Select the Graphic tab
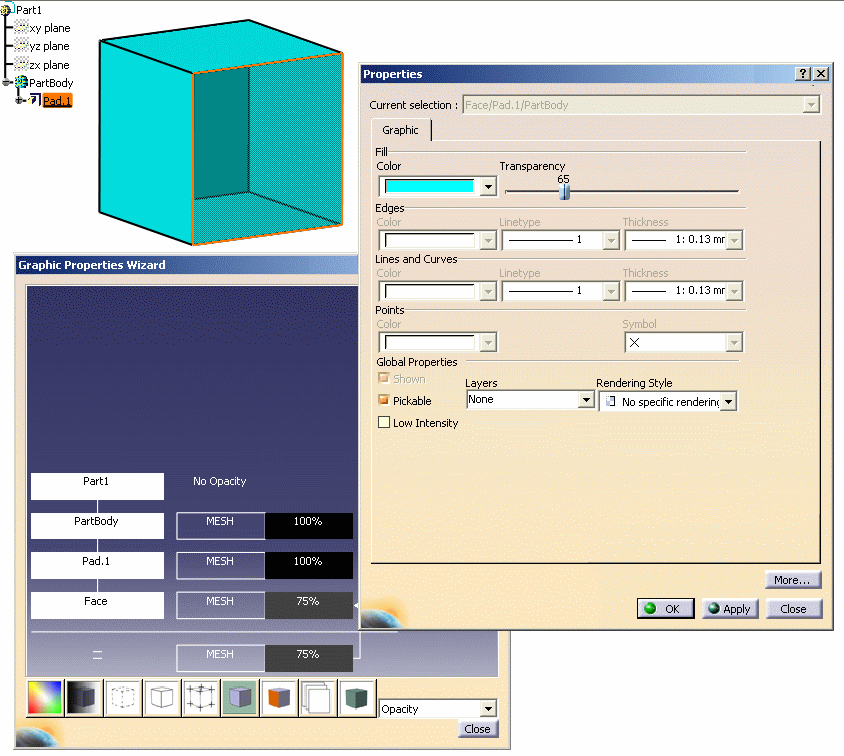 (401, 130)
